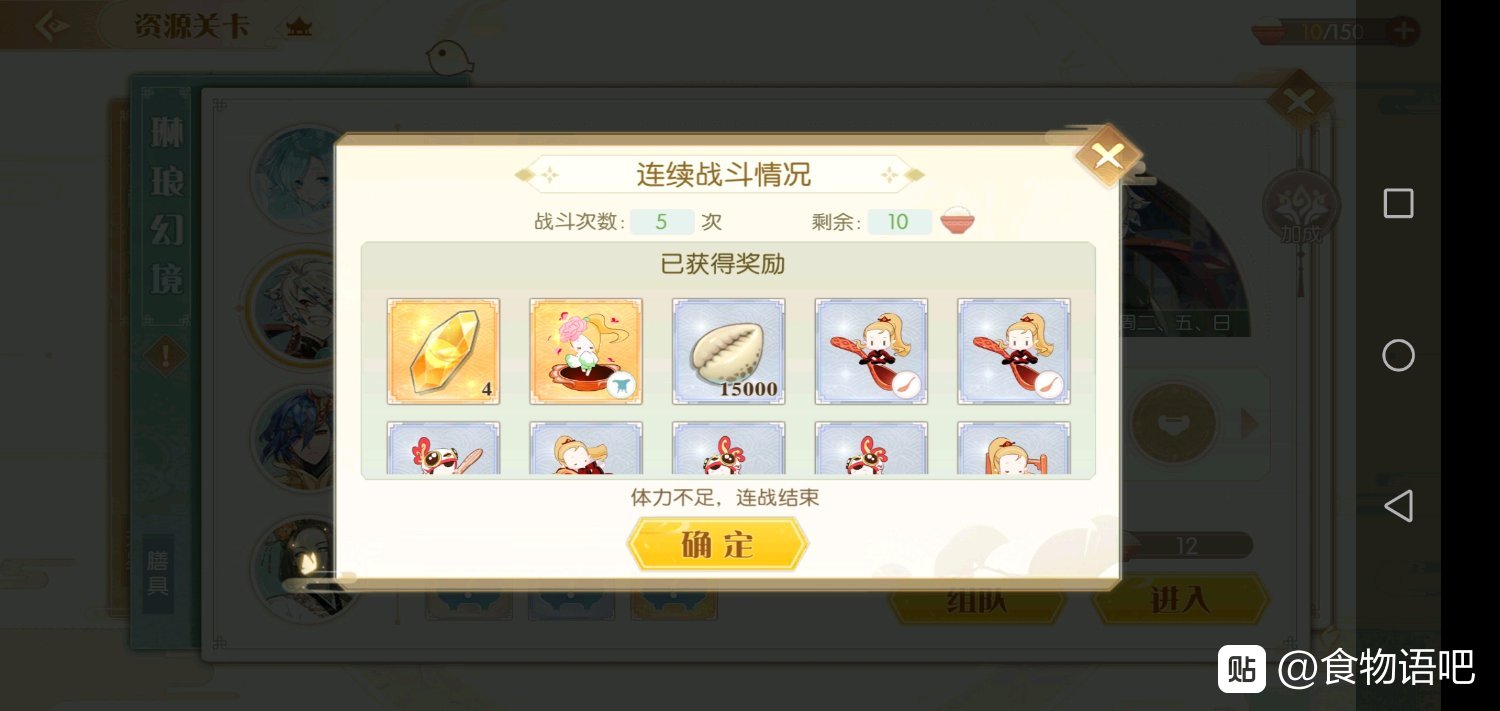Tap the back arrow at top left
Viewport: 1500px width, 711px height.
coord(52,26)
